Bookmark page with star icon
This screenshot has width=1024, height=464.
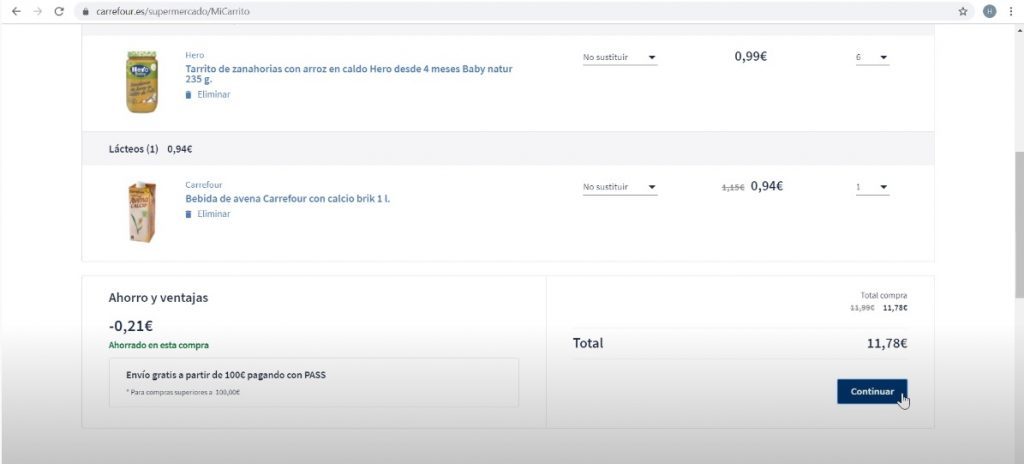click(962, 11)
